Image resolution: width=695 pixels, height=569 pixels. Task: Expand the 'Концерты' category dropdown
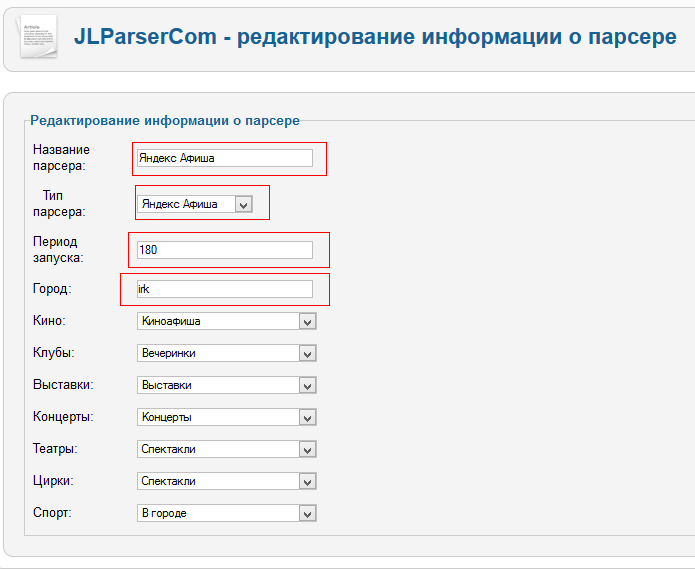226,417
